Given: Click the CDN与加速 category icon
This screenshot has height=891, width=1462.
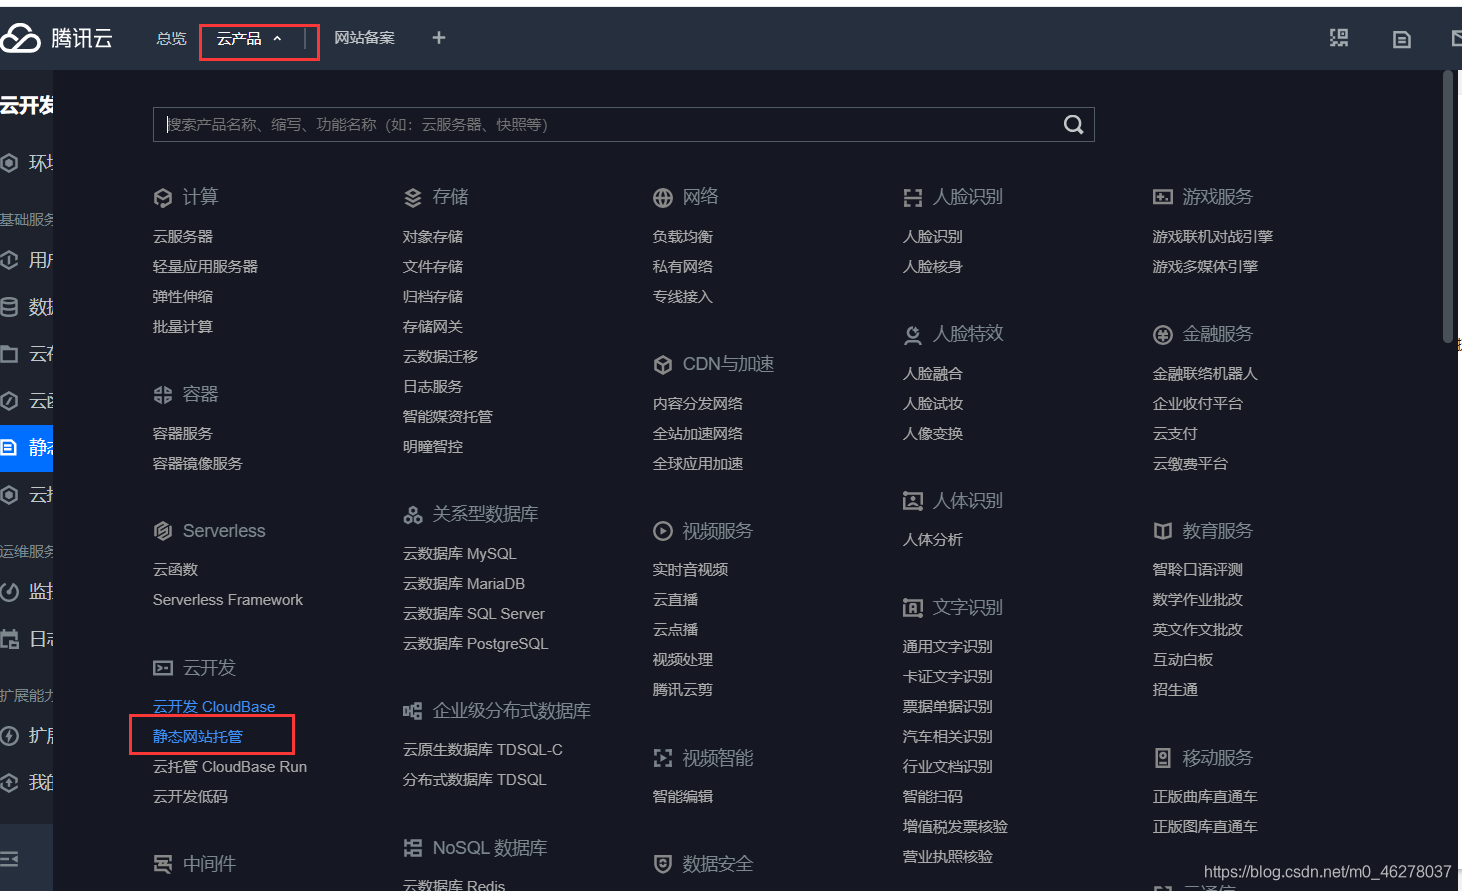Looking at the screenshot, I should tap(662, 365).
